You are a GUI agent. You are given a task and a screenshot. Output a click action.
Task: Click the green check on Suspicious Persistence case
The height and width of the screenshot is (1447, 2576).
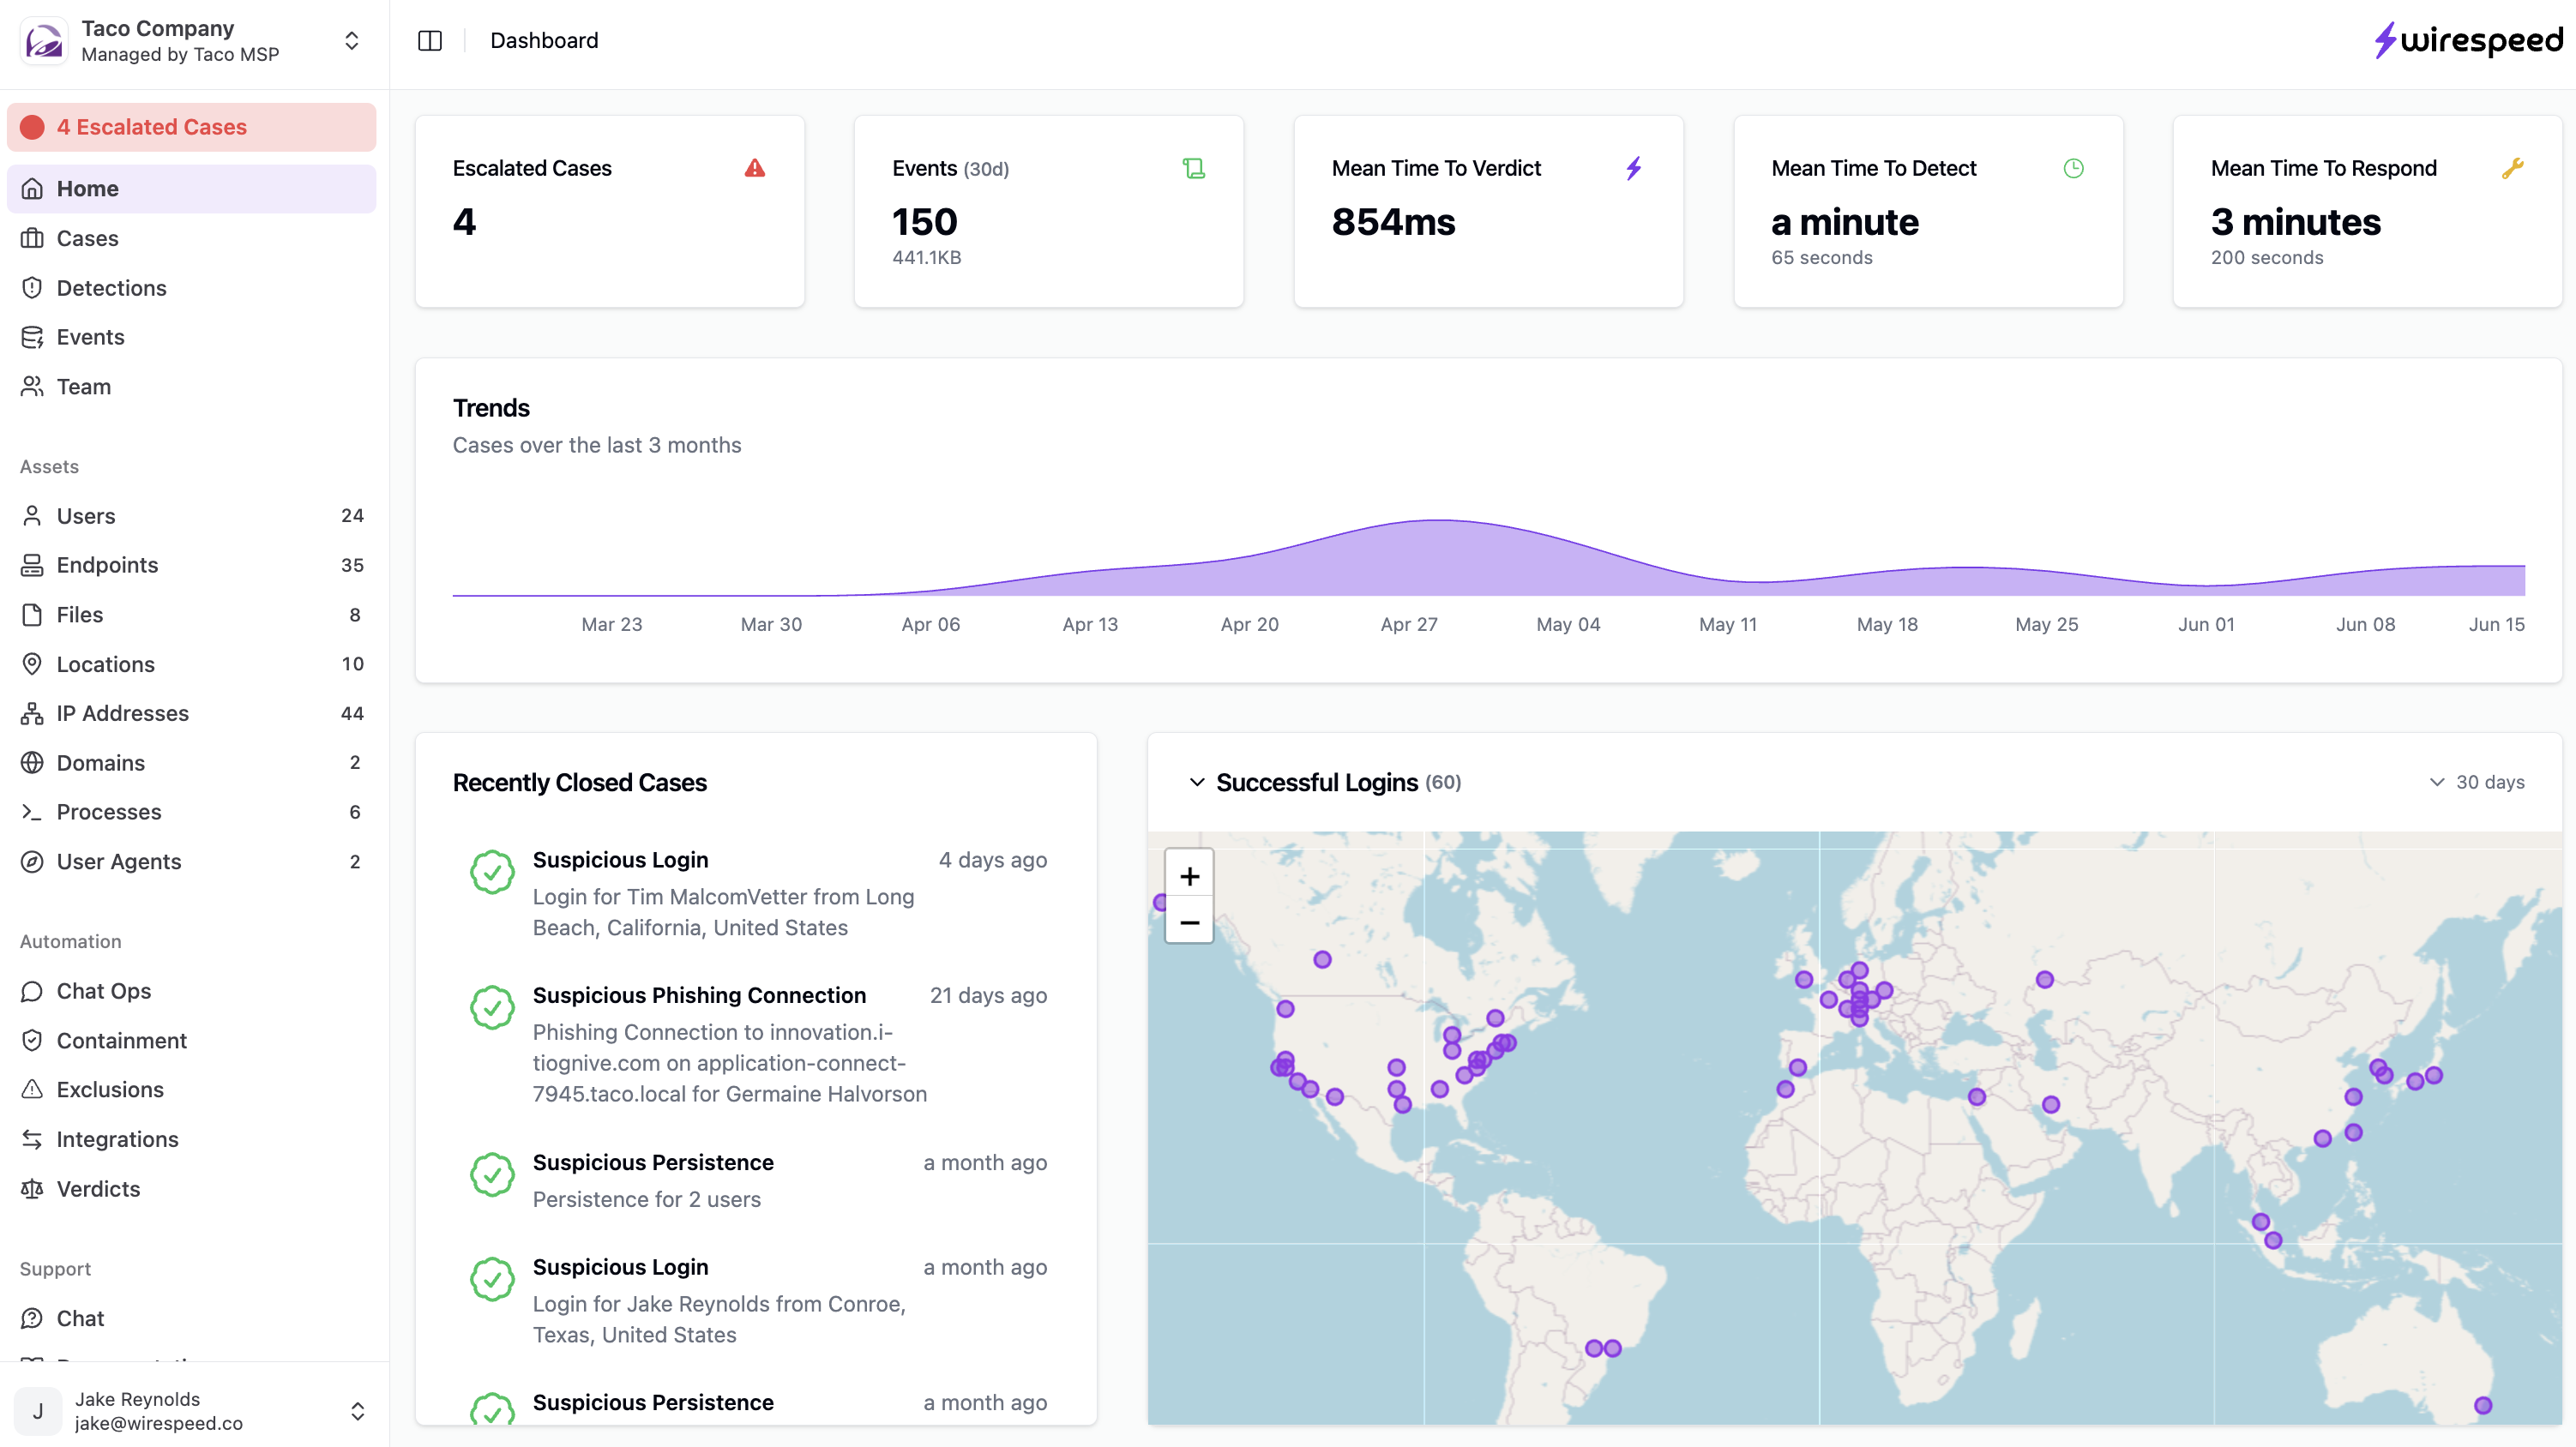pos(492,1175)
